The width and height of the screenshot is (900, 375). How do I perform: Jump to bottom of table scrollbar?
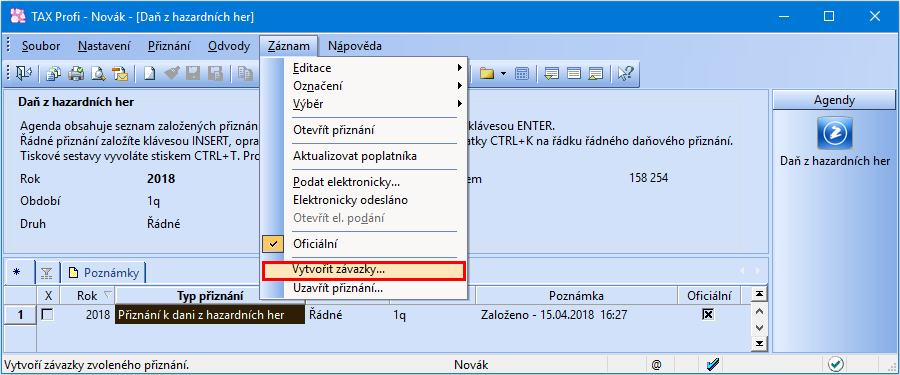[759, 344]
